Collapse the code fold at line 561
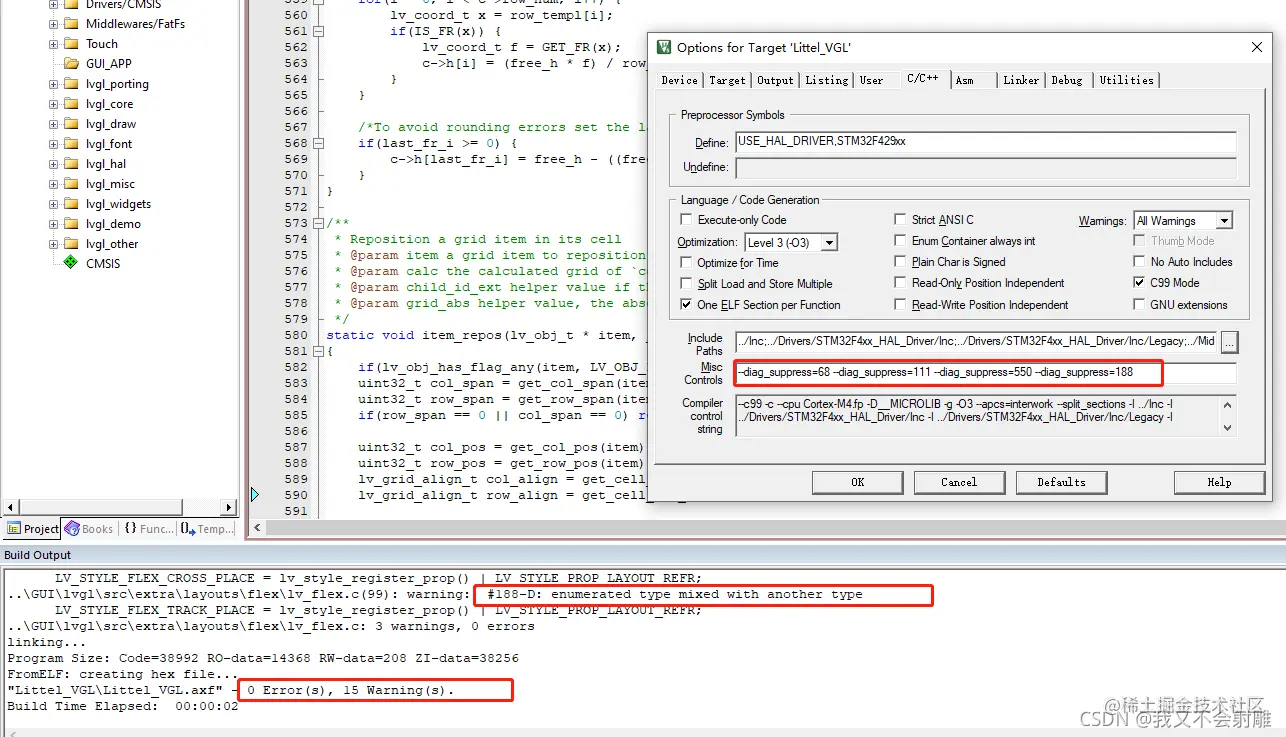 [319, 31]
